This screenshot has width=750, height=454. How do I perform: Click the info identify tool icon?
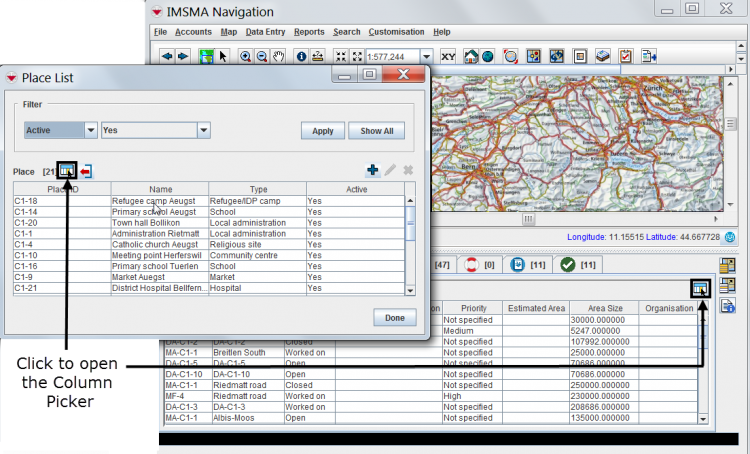coord(301,56)
